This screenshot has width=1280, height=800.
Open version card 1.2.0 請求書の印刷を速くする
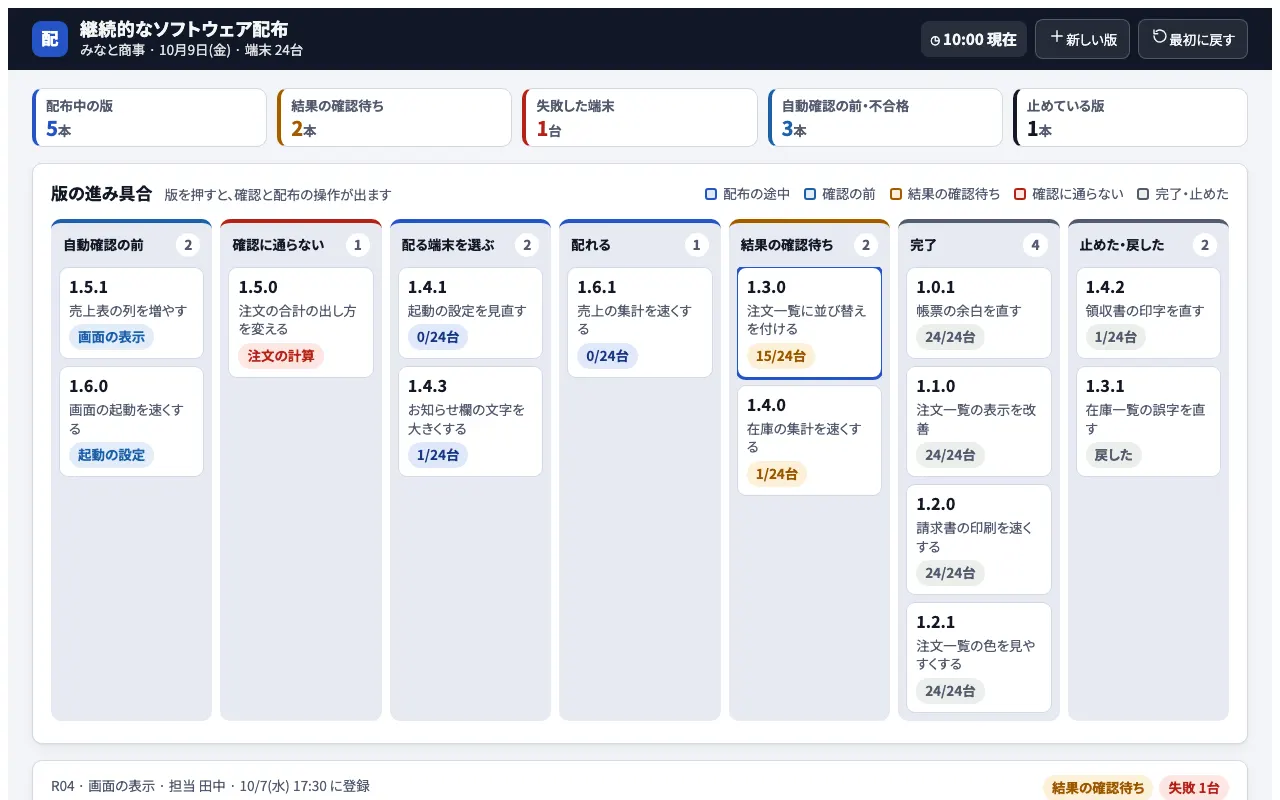pos(979,539)
